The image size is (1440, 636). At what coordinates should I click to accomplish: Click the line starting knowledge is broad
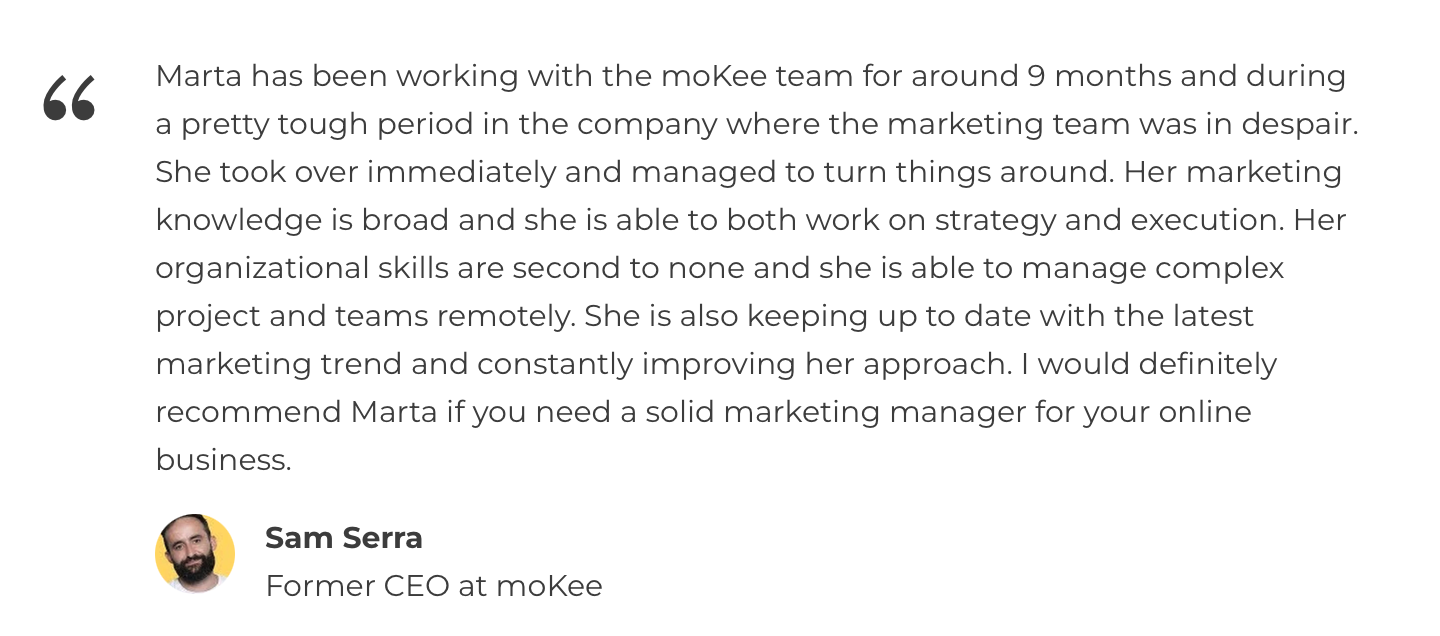tap(751, 220)
